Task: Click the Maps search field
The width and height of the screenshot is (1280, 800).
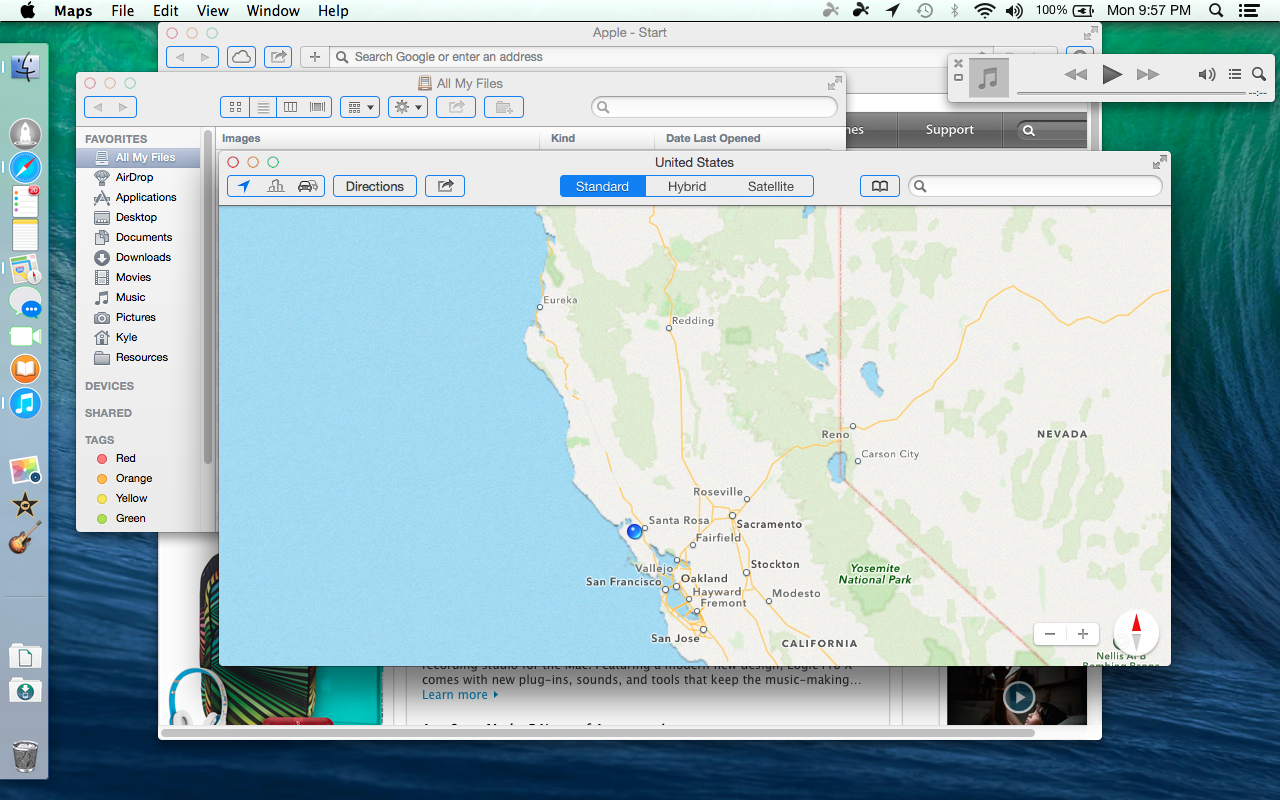Action: pyautogui.click(x=1035, y=186)
